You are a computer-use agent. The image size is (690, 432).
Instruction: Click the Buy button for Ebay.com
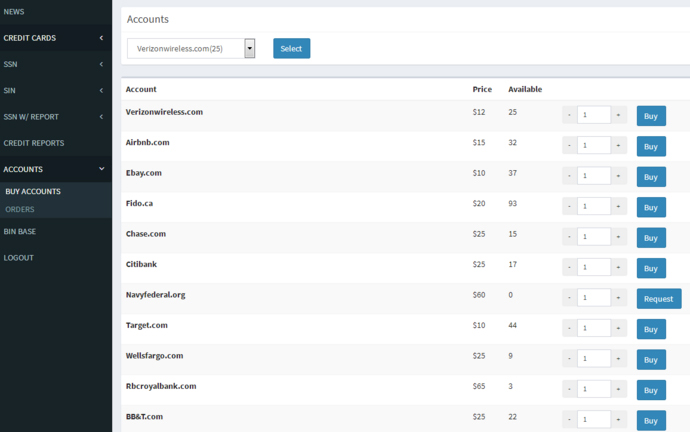651,176
